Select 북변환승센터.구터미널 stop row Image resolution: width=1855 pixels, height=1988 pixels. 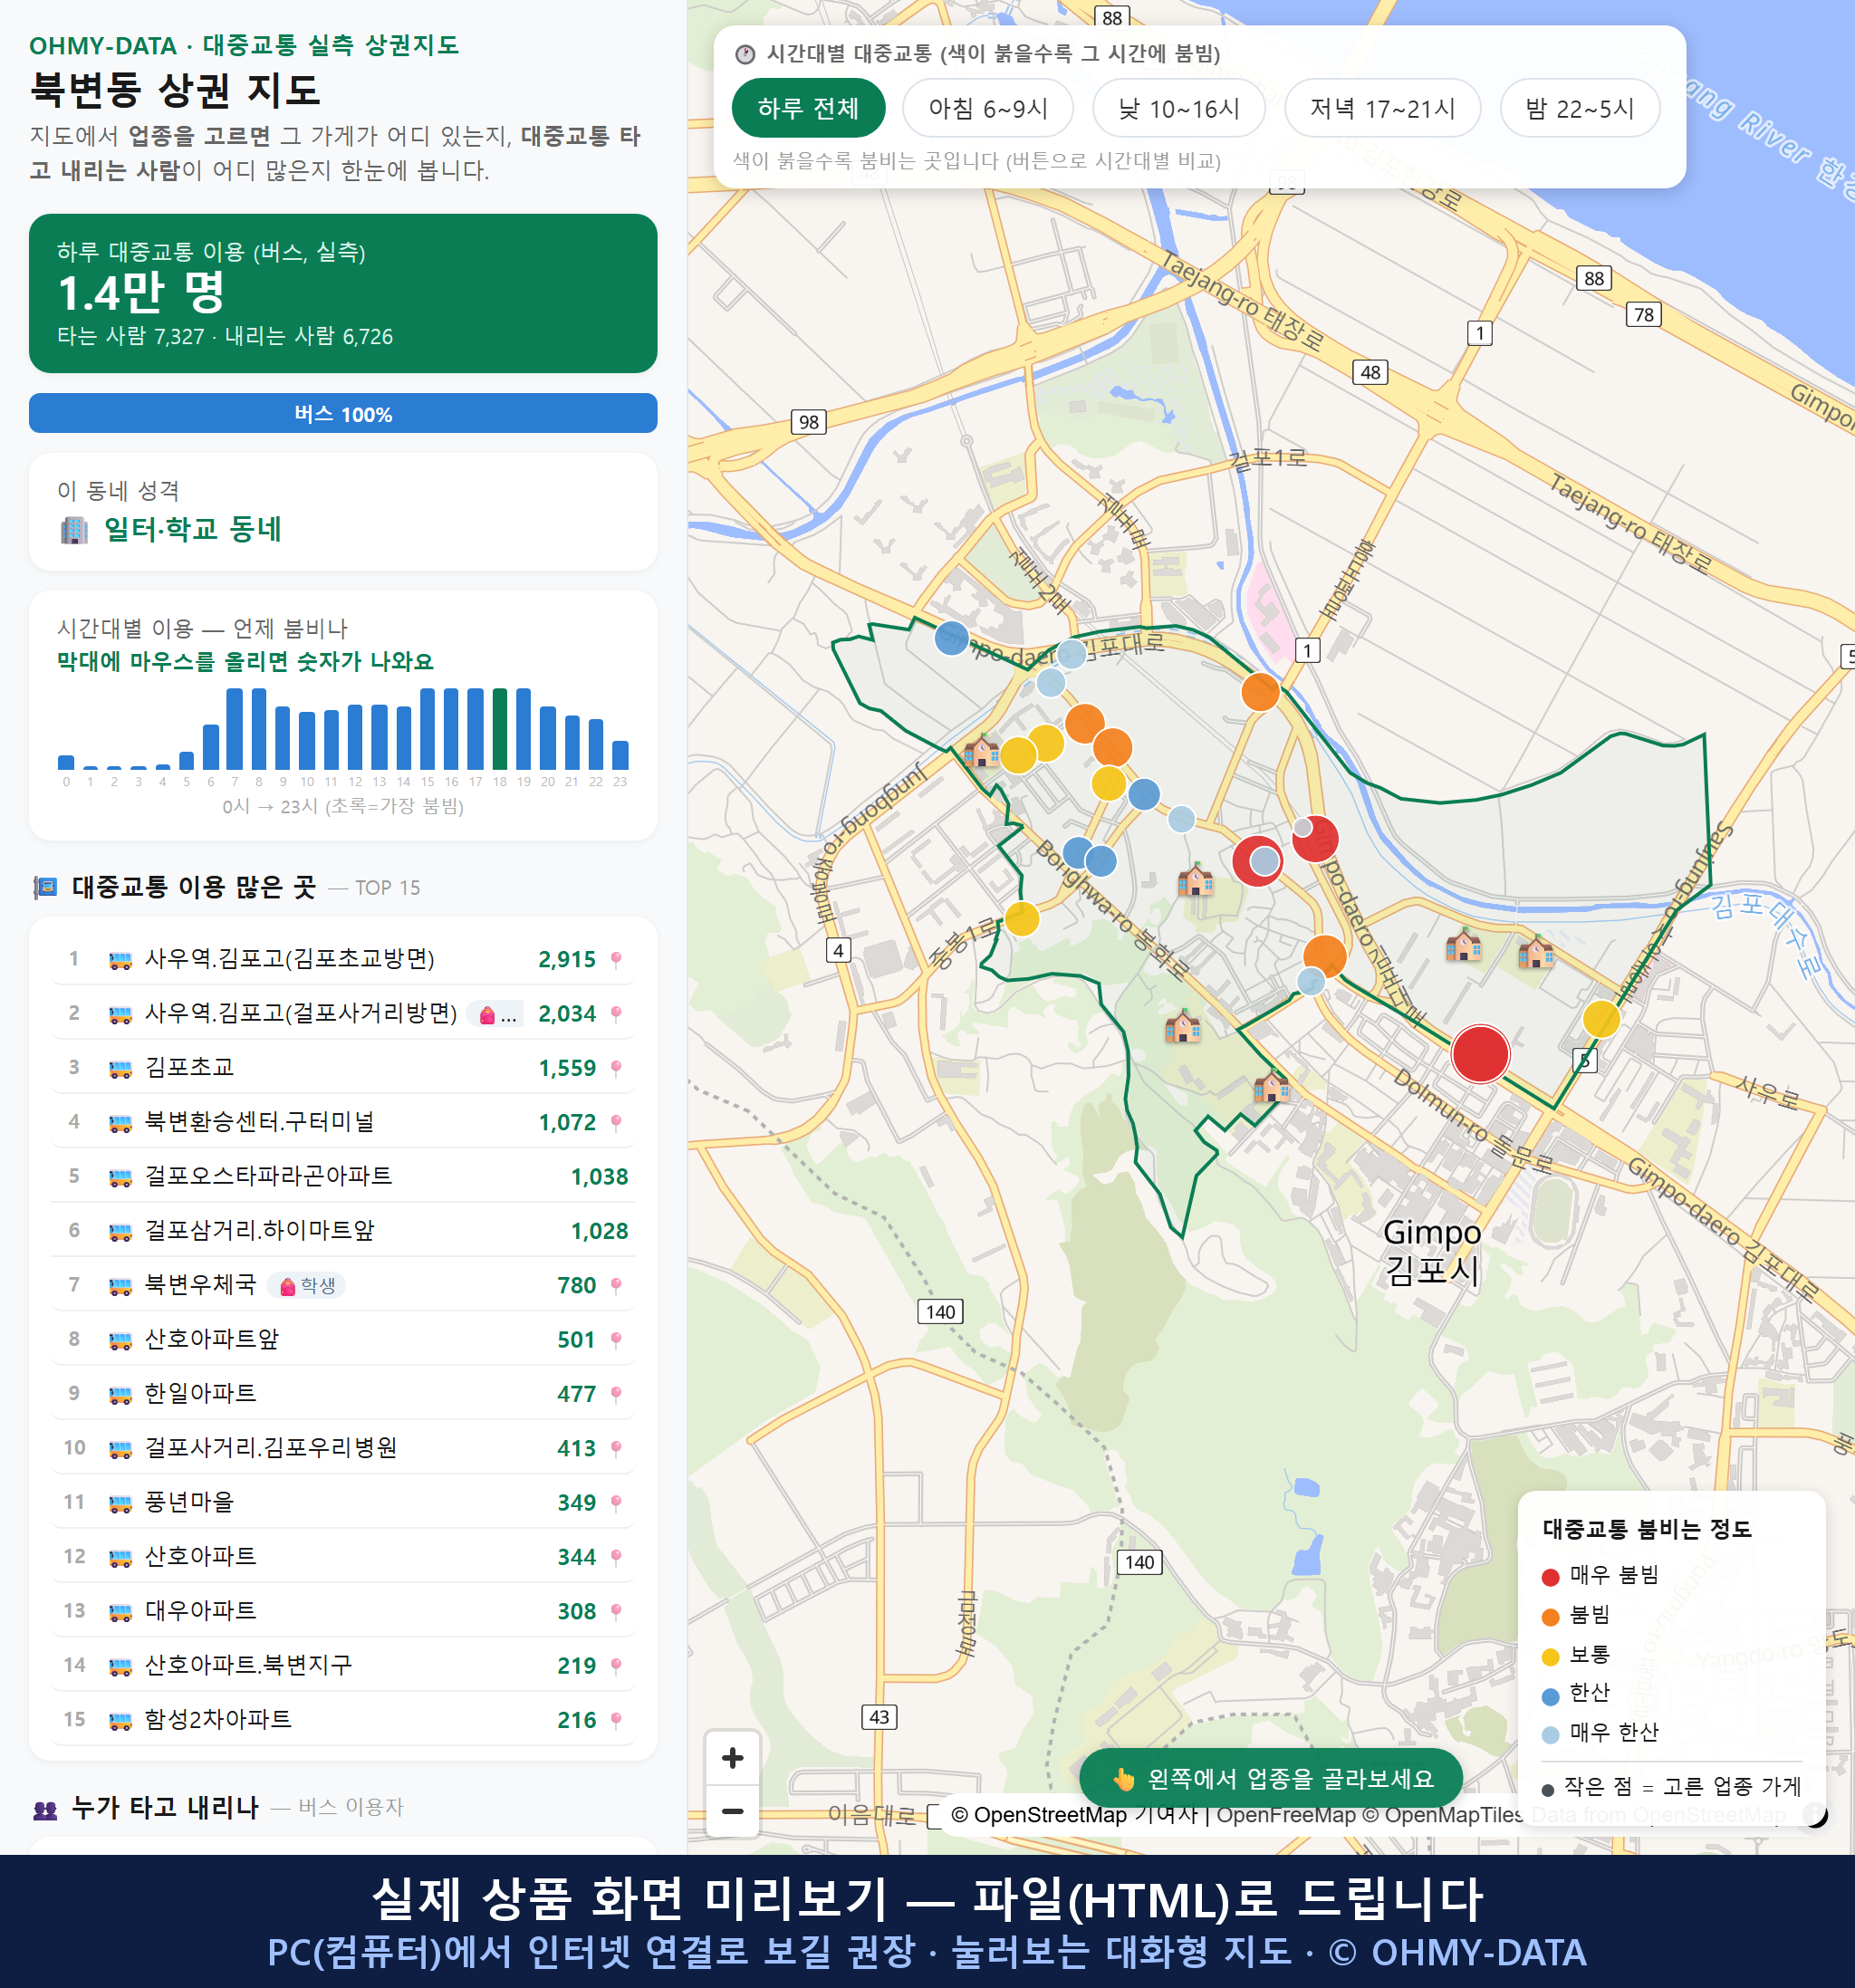tap(343, 1122)
